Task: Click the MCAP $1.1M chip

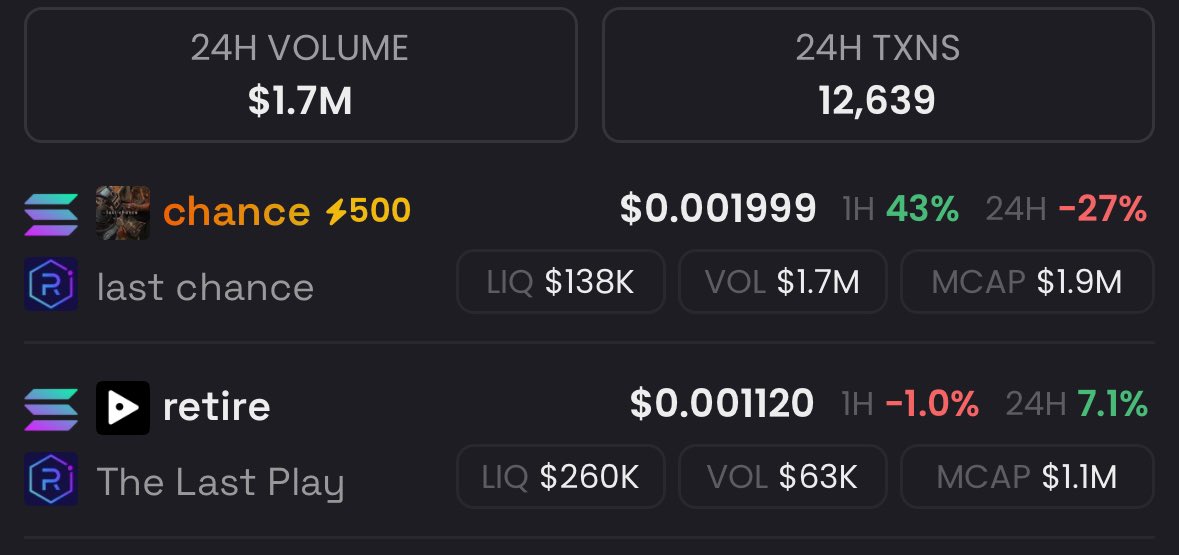Action: click(x=1027, y=477)
